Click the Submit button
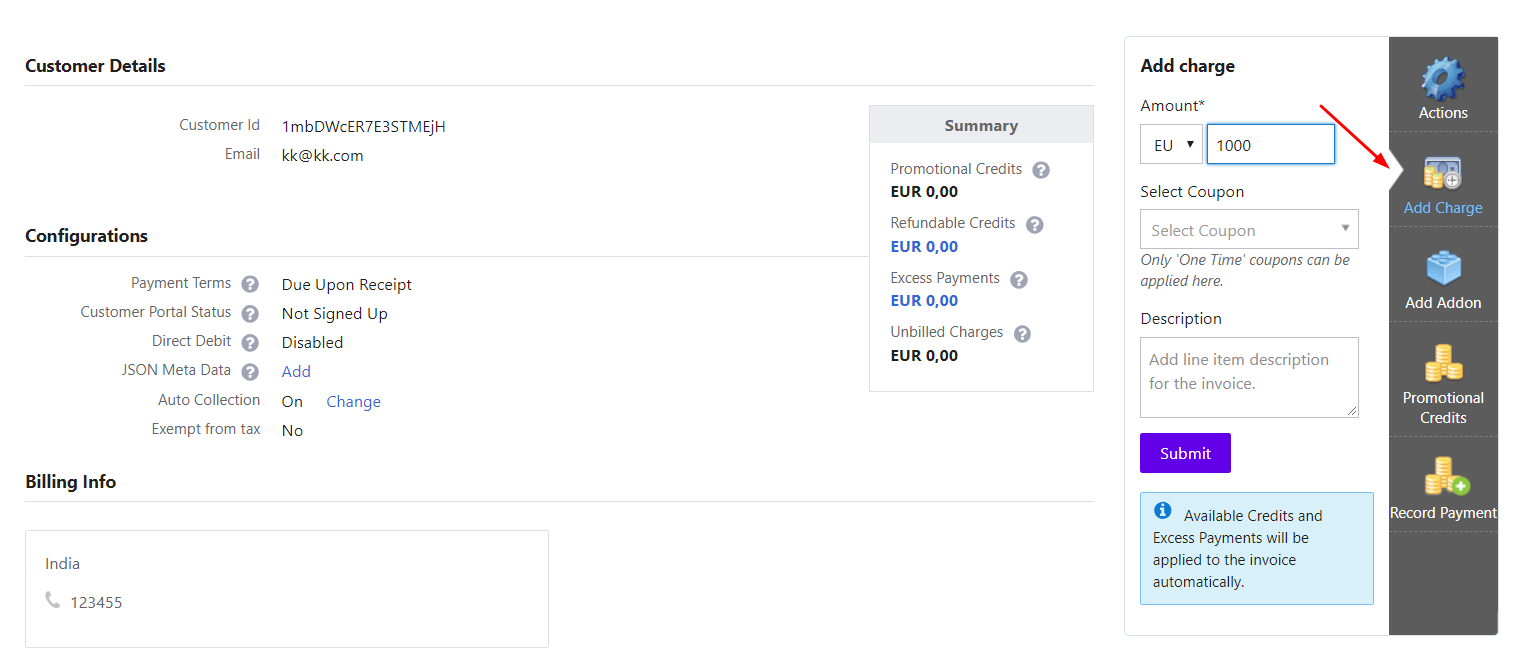The width and height of the screenshot is (1524, 660). click(1185, 453)
